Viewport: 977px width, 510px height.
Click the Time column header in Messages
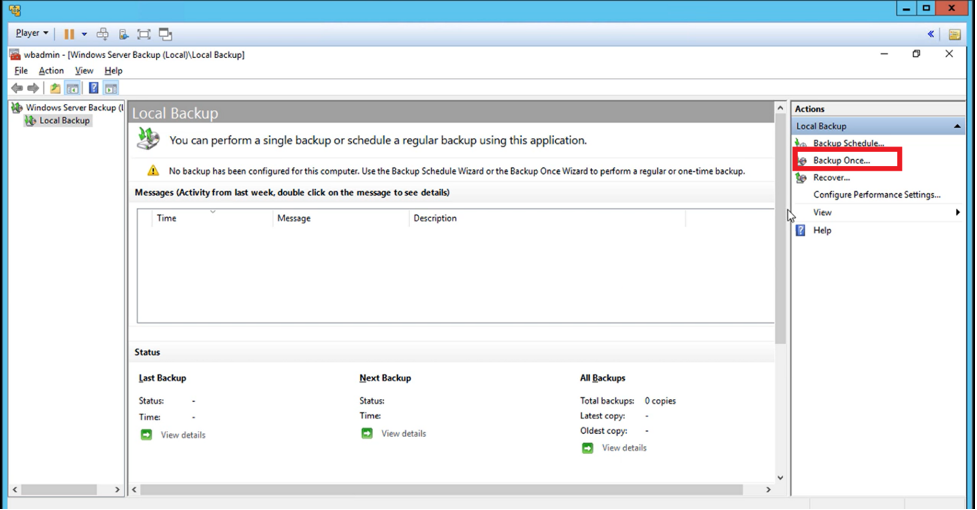tap(167, 218)
